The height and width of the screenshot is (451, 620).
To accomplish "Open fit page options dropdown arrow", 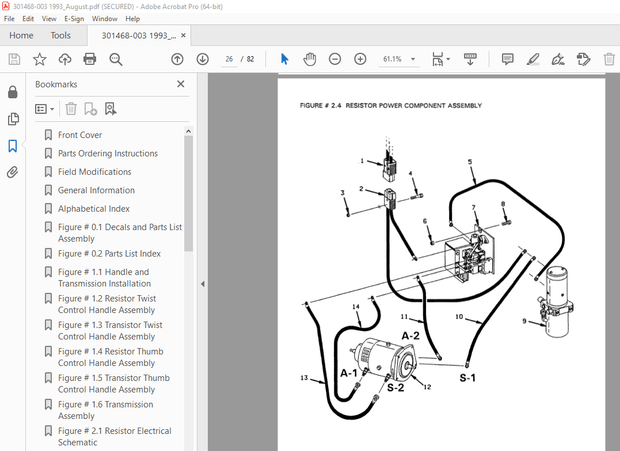I will click(x=448, y=59).
